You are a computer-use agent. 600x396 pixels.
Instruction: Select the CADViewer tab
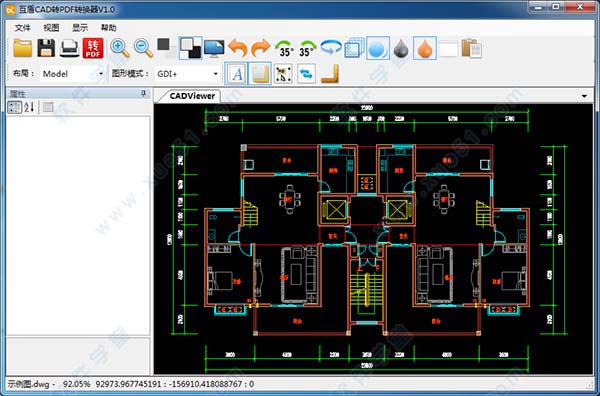(192, 96)
